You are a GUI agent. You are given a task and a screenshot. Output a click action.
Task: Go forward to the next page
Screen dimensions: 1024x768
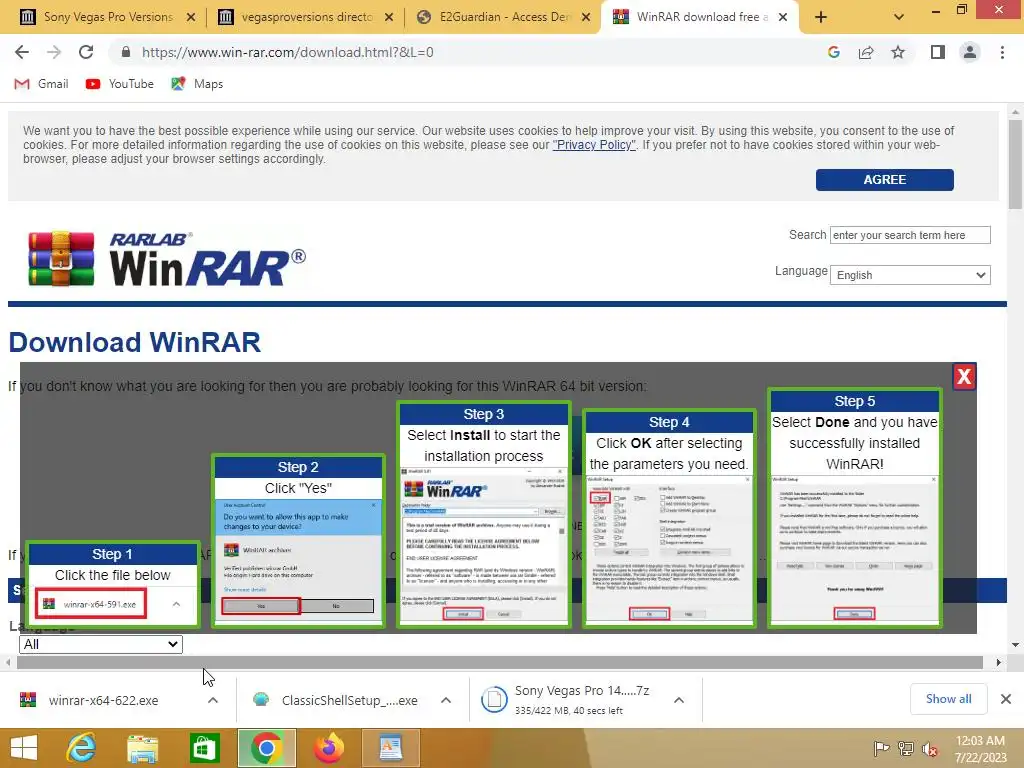[54, 52]
